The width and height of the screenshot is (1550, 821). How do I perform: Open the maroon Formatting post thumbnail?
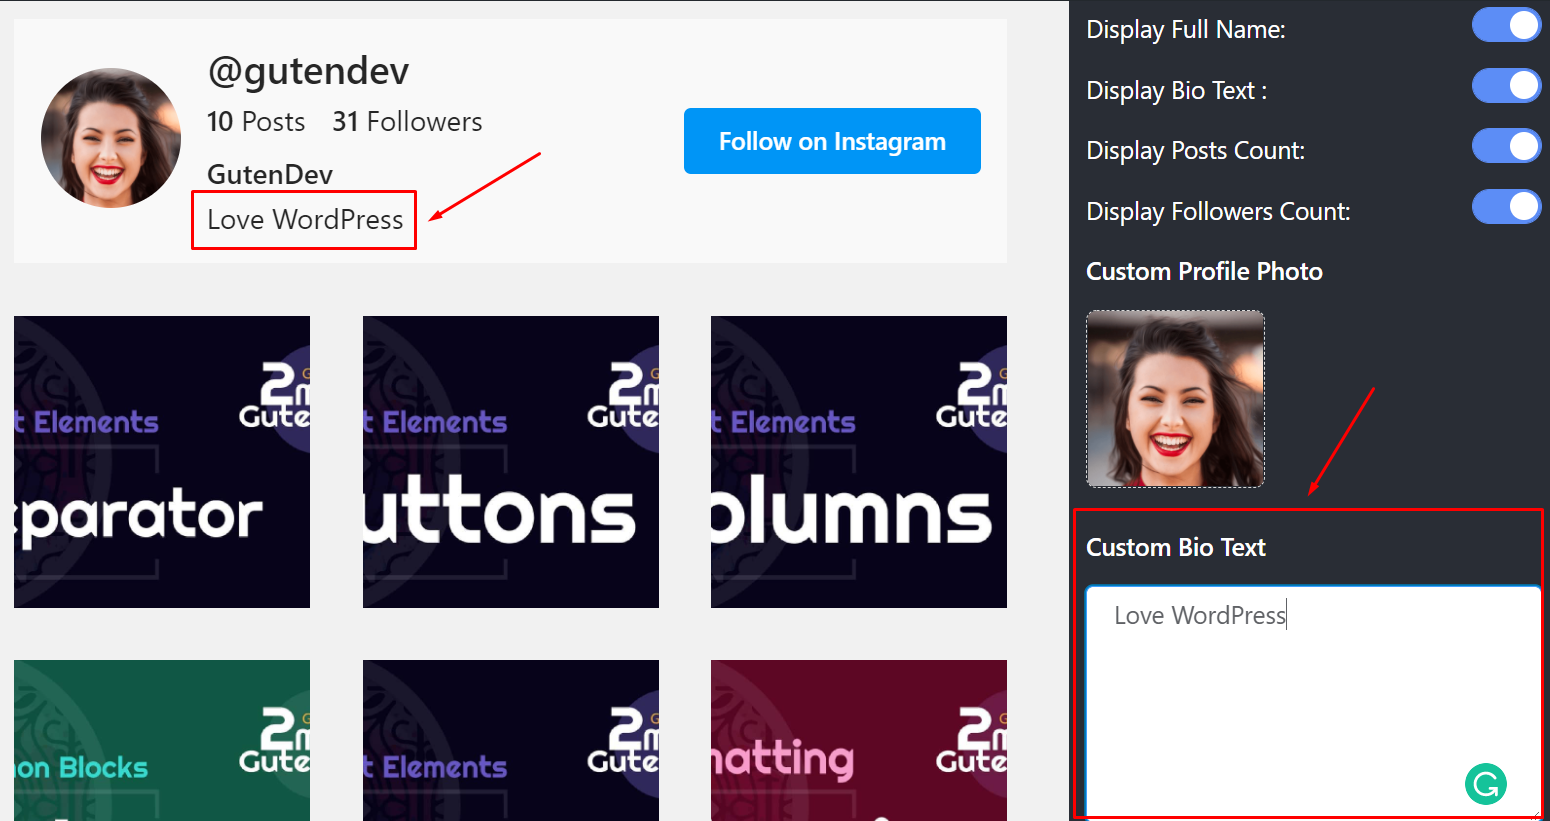859,740
